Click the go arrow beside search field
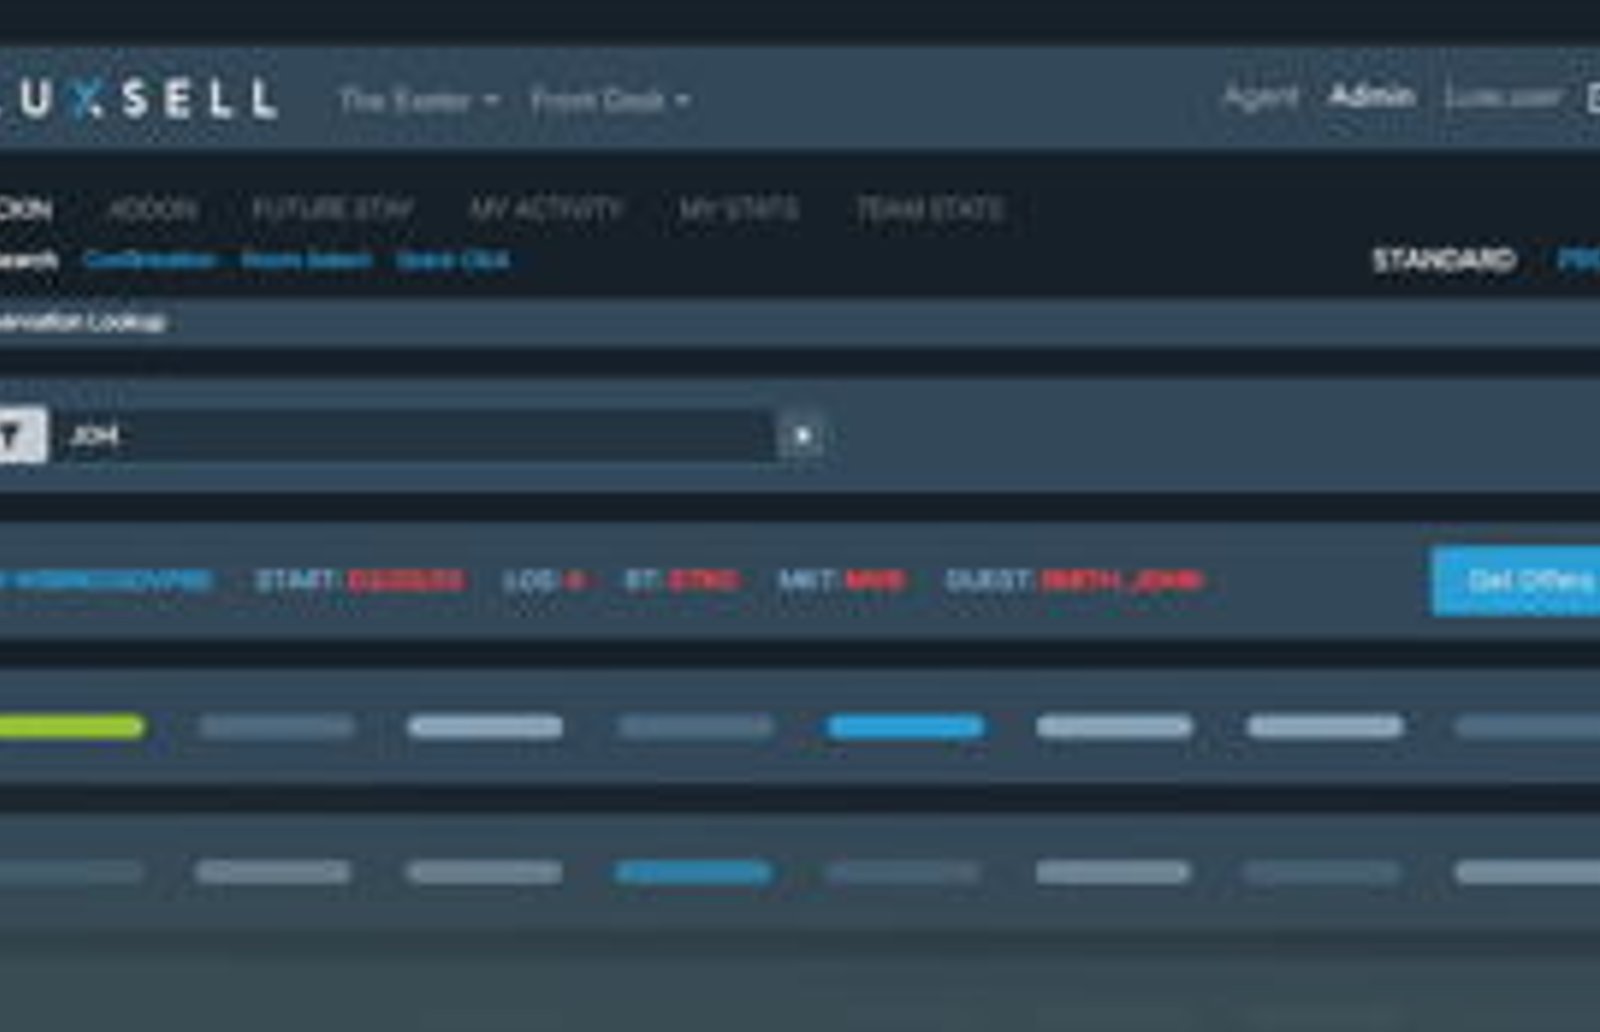This screenshot has width=1600, height=1032. click(x=803, y=436)
